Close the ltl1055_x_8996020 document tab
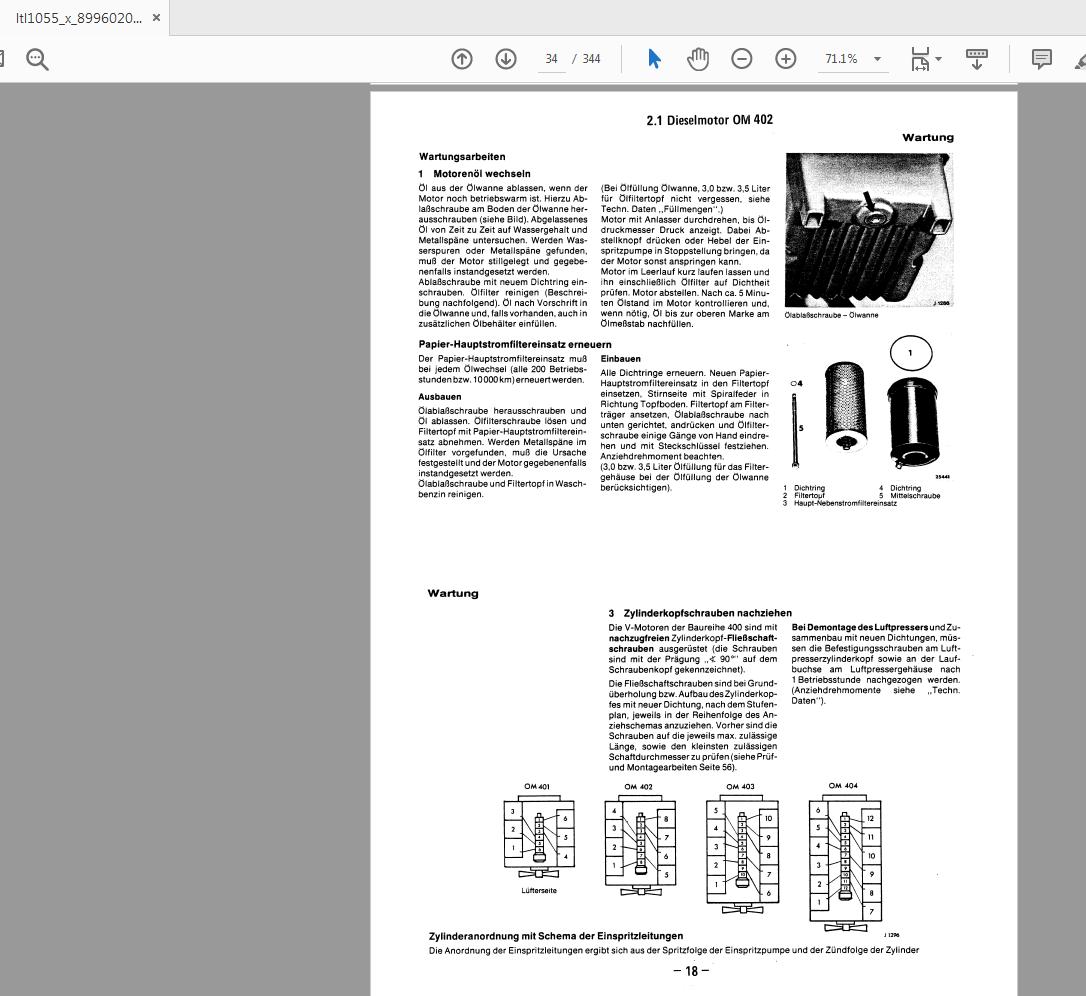The image size is (1086, 996). [x=157, y=18]
